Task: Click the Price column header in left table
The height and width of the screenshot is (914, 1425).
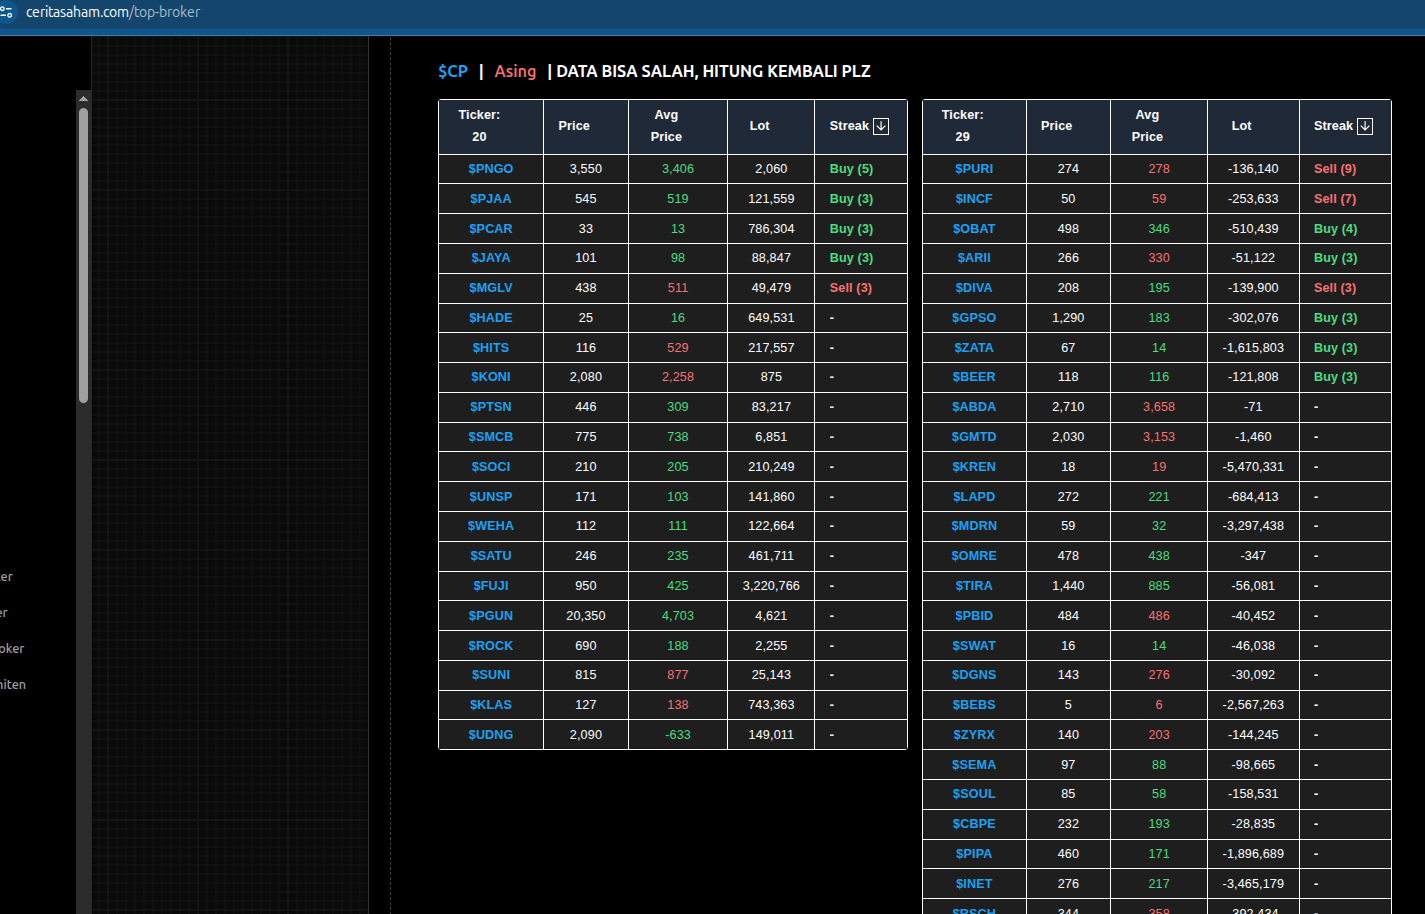Action: pos(574,126)
